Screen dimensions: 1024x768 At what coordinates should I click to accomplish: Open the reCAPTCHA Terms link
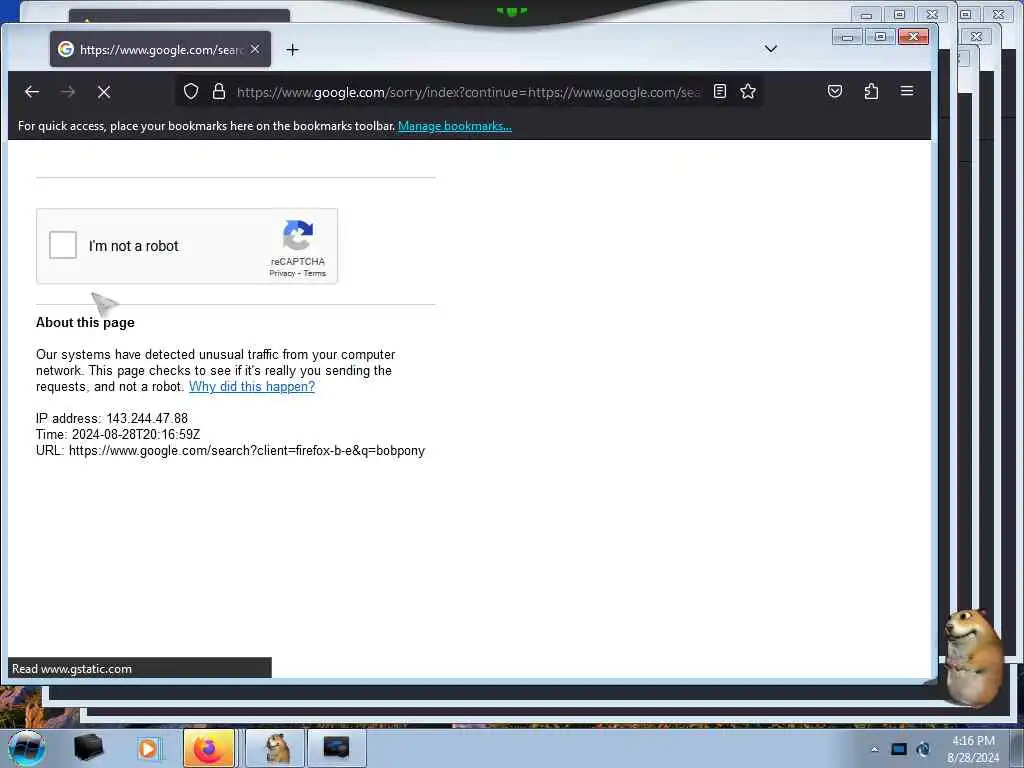(315, 273)
